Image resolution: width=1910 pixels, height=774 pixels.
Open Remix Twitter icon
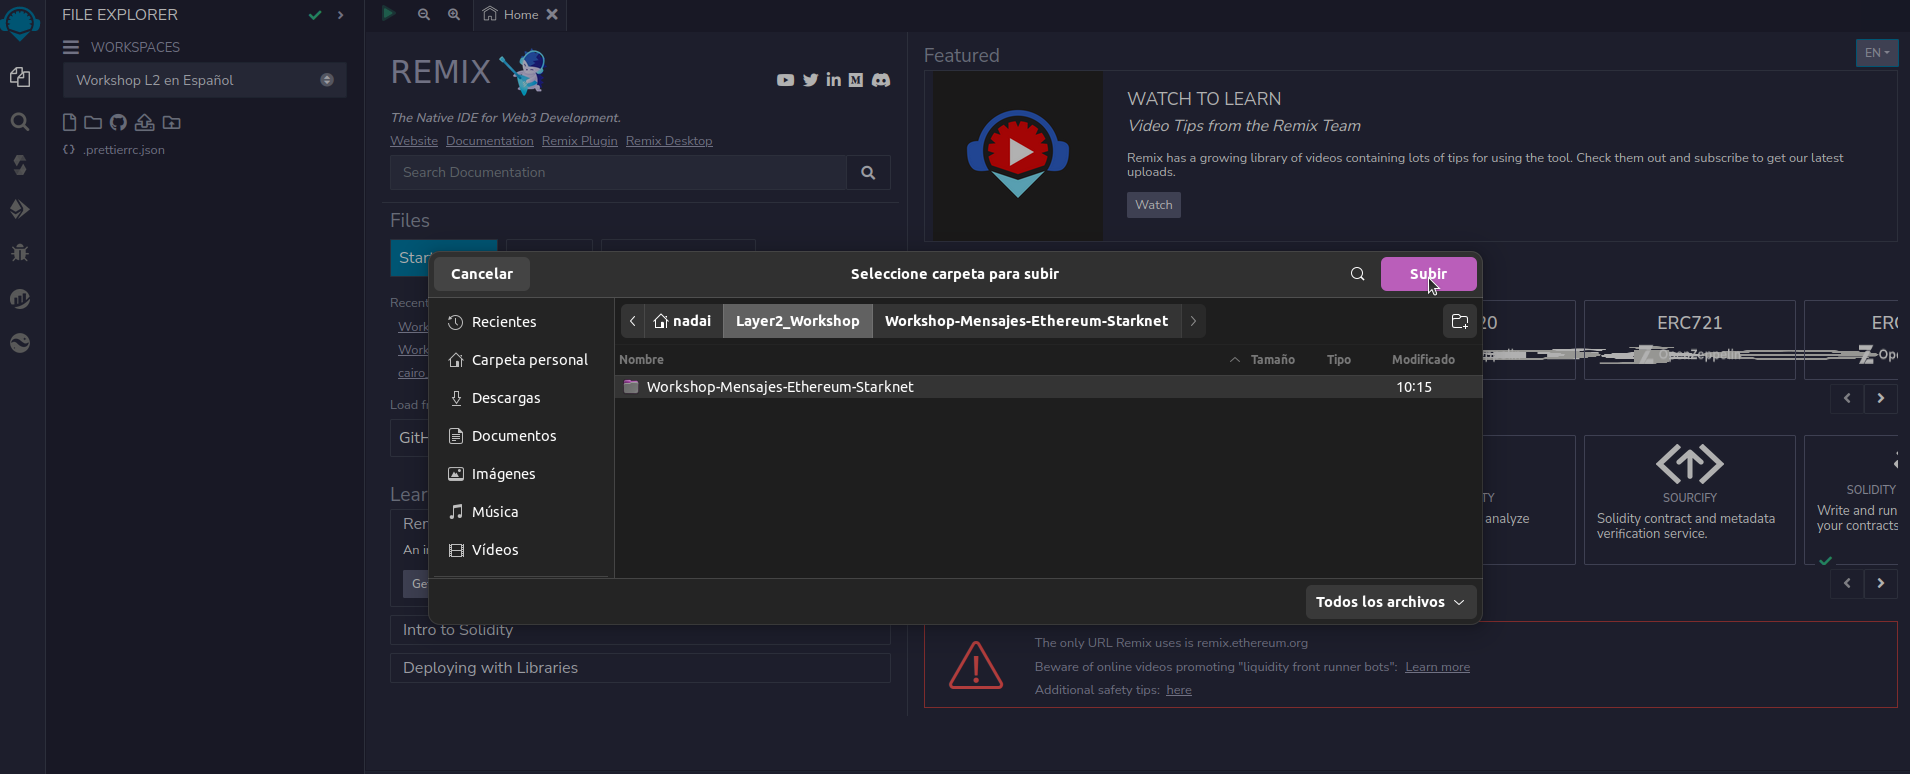click(810, 80)
